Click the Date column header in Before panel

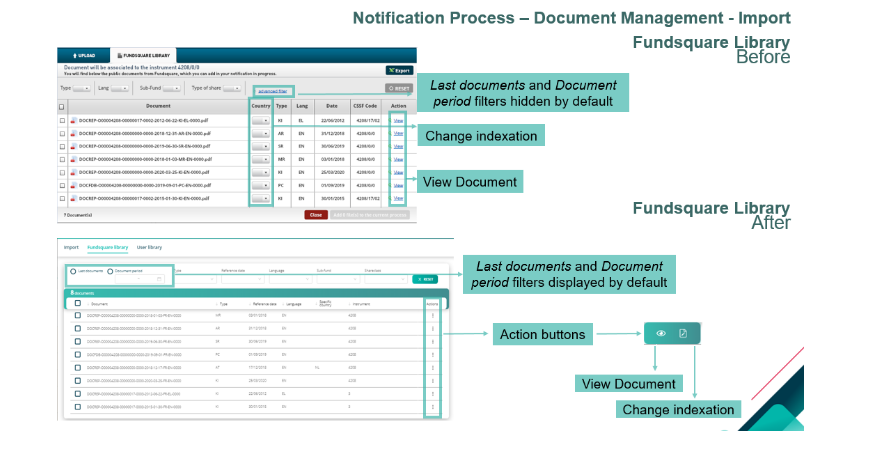pos(332,106)
